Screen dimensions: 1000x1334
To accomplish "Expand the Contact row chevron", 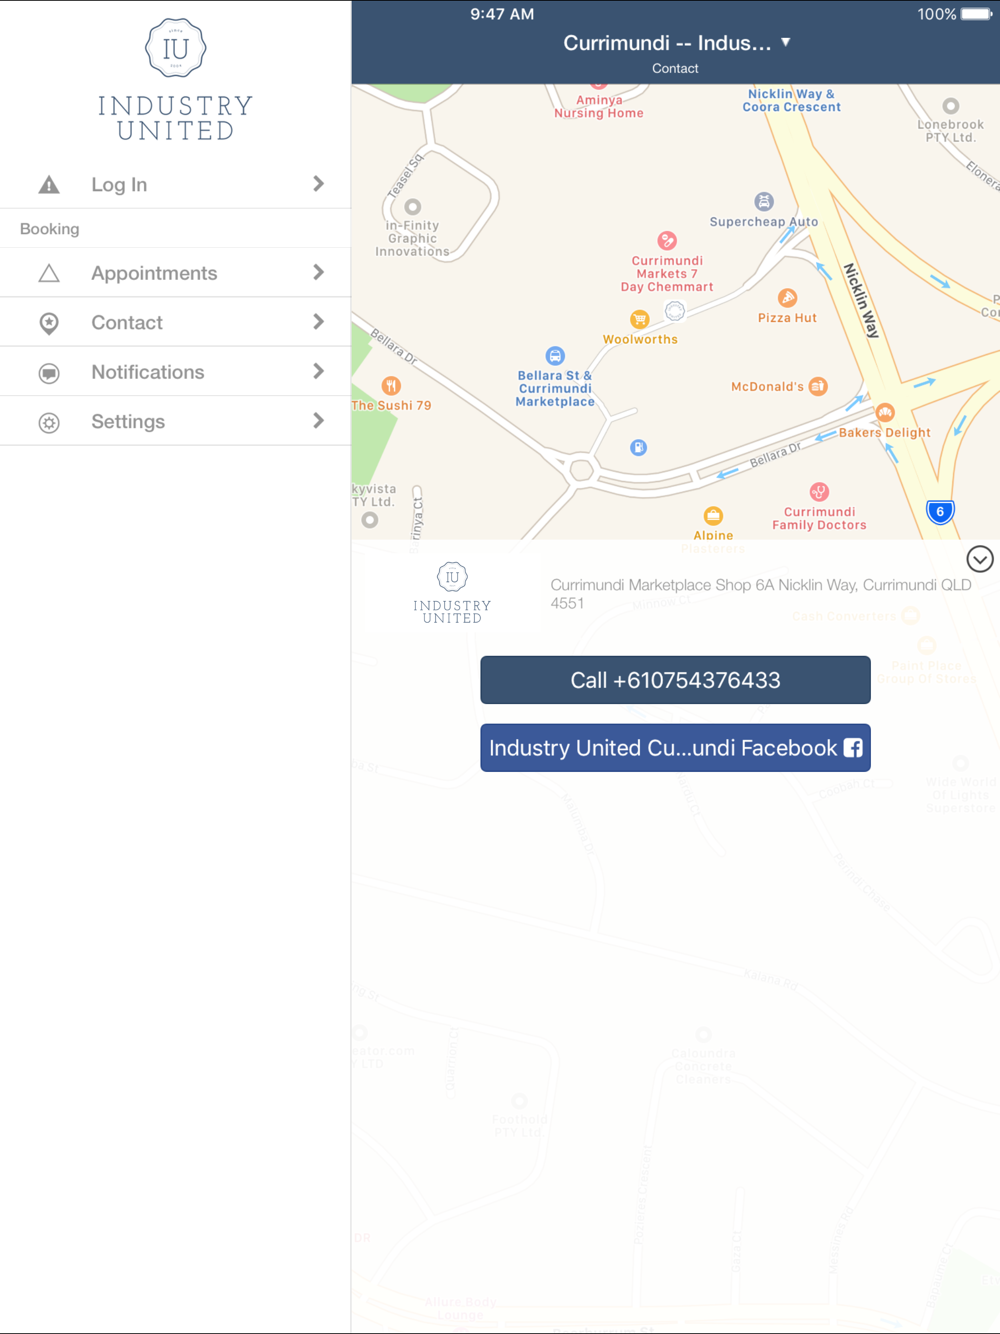I will click(318, 322).
